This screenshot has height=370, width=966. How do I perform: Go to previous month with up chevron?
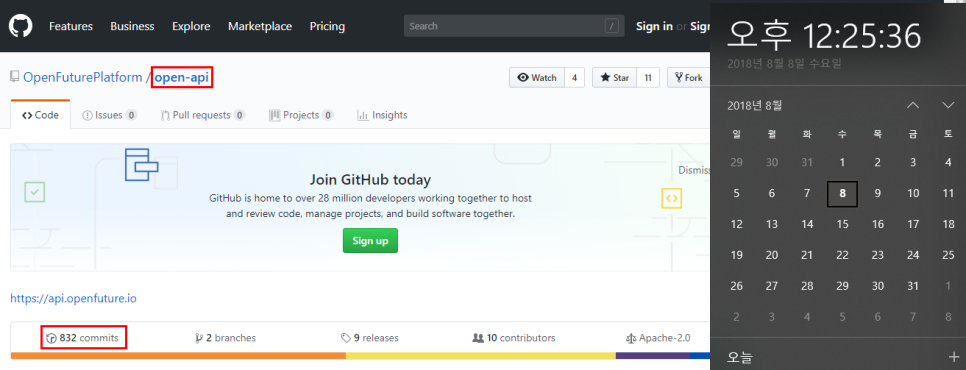[x=913, y=105]
